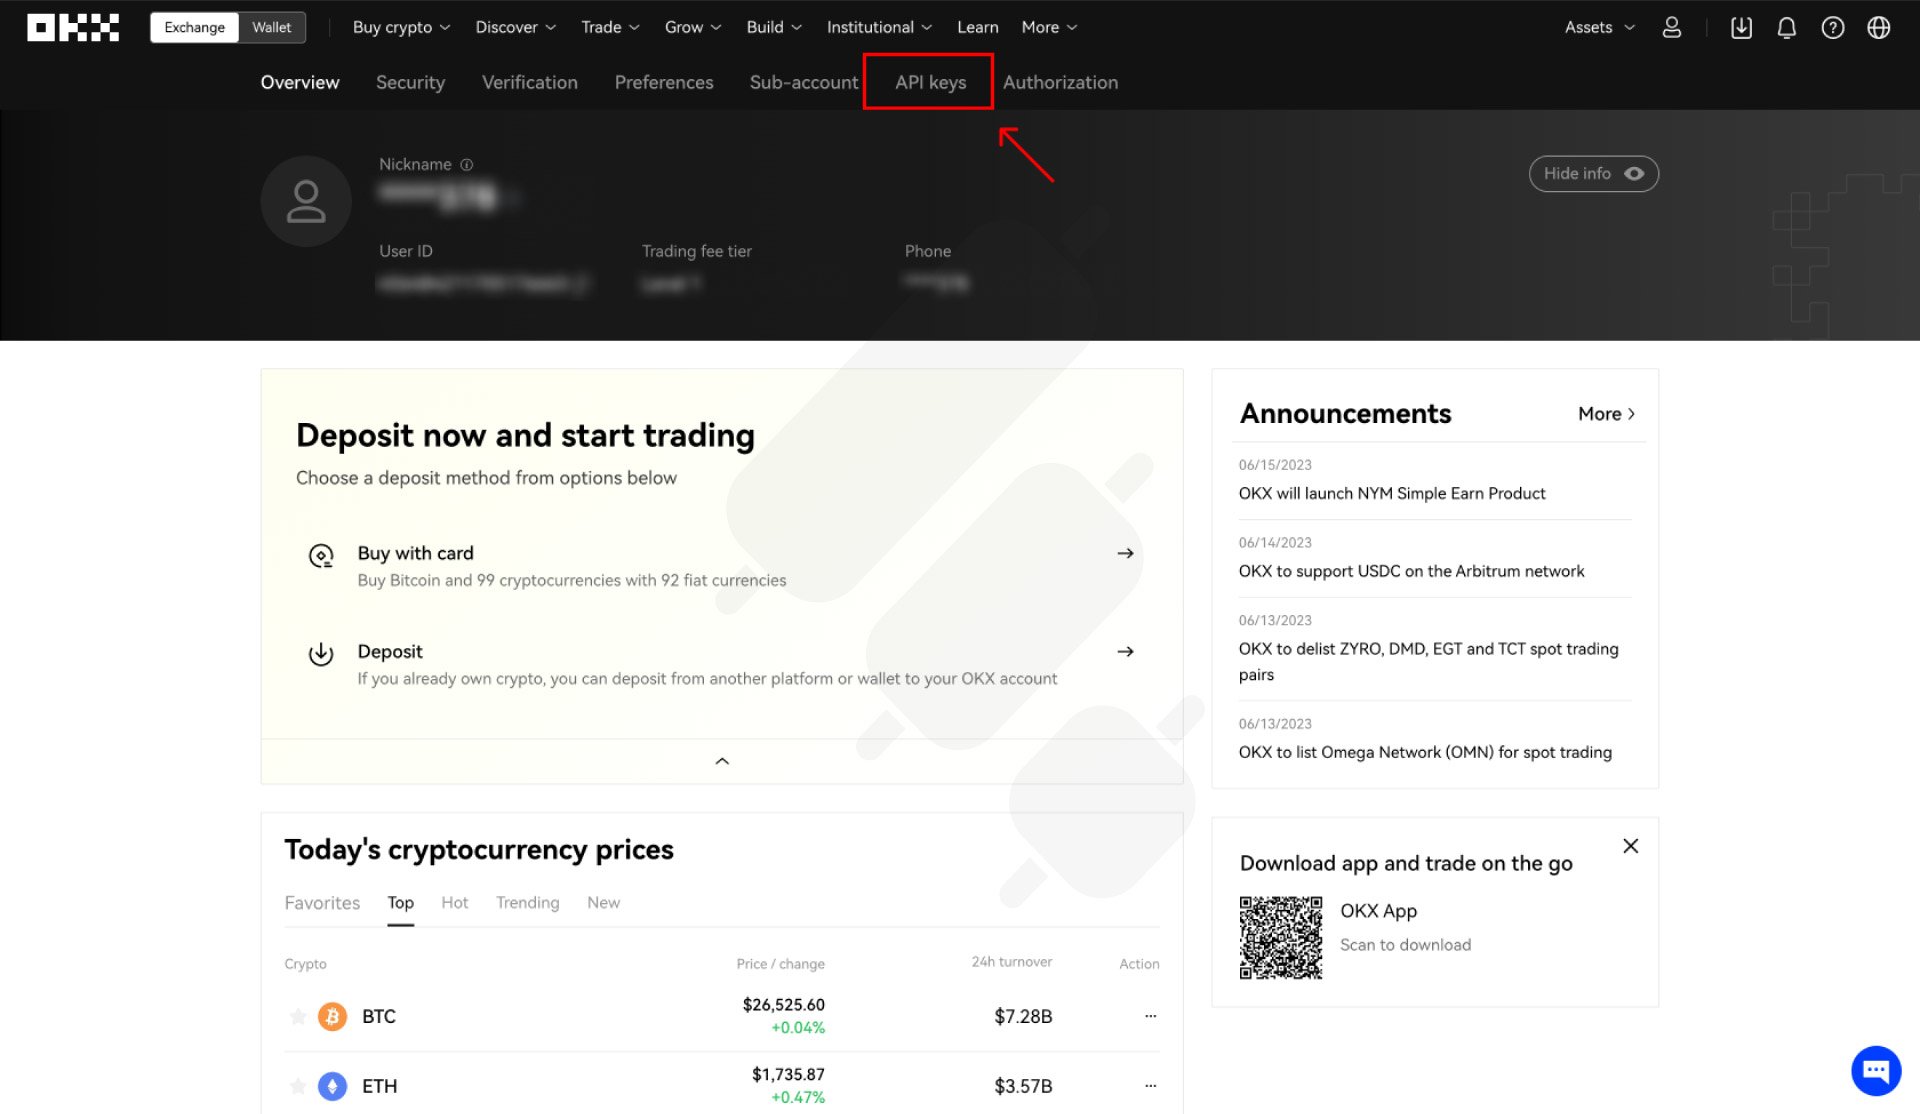Expand the Buy crypto dropdown menu

click(x=399, y=28)
